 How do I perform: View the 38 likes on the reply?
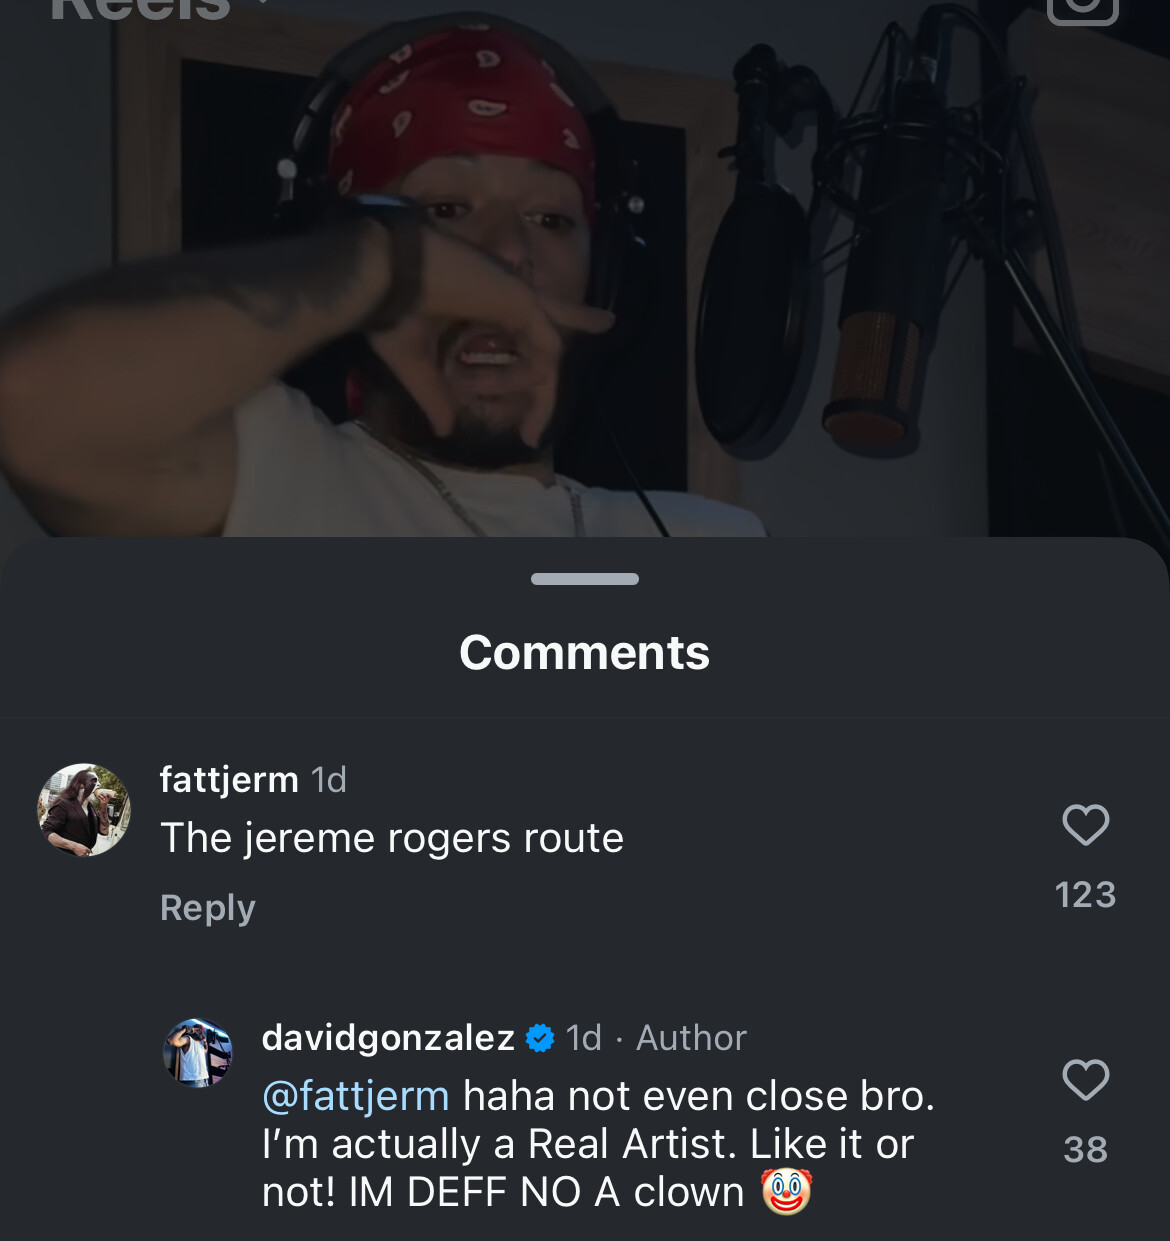click(1085, 1149)
